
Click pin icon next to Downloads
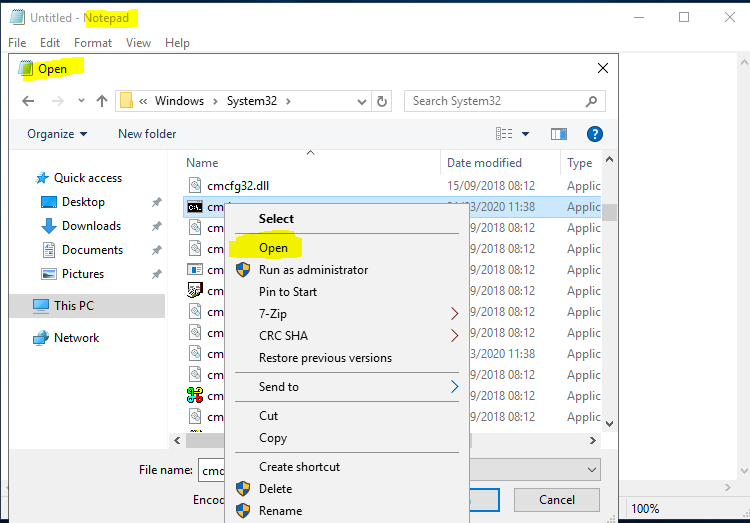156,226
